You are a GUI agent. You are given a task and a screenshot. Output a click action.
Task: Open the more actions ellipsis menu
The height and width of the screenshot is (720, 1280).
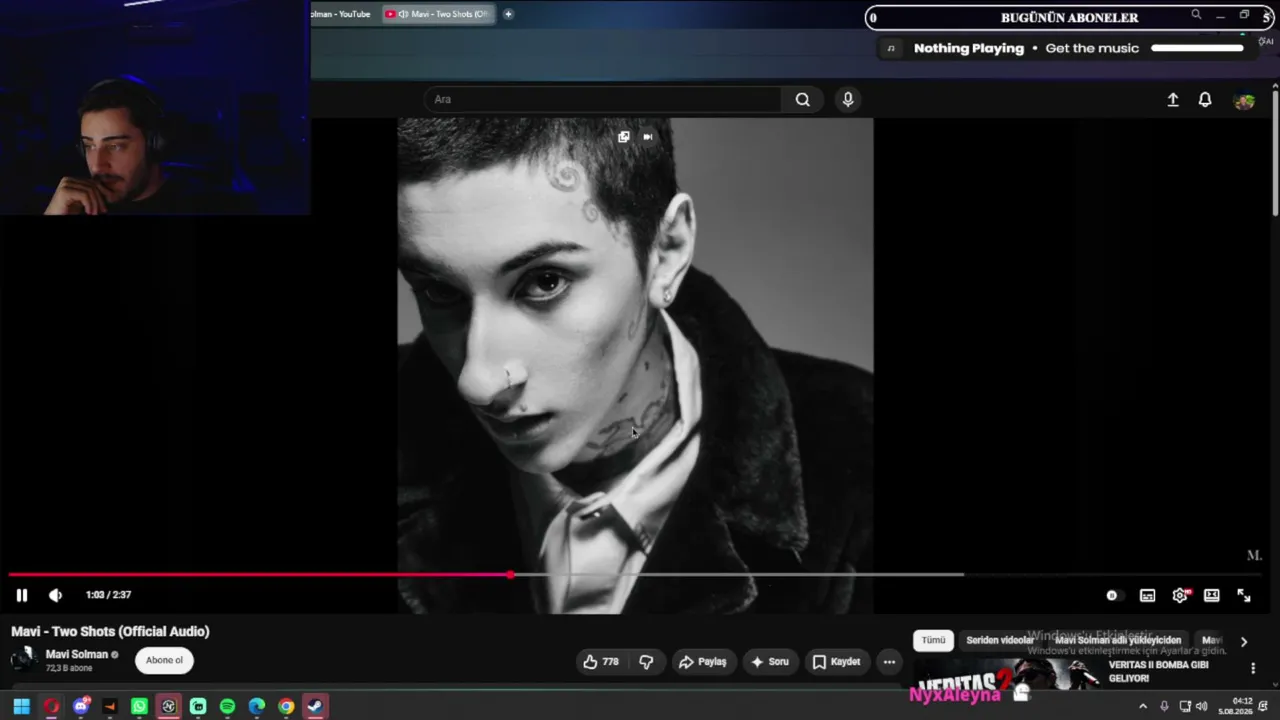click(x=889, y=661)
